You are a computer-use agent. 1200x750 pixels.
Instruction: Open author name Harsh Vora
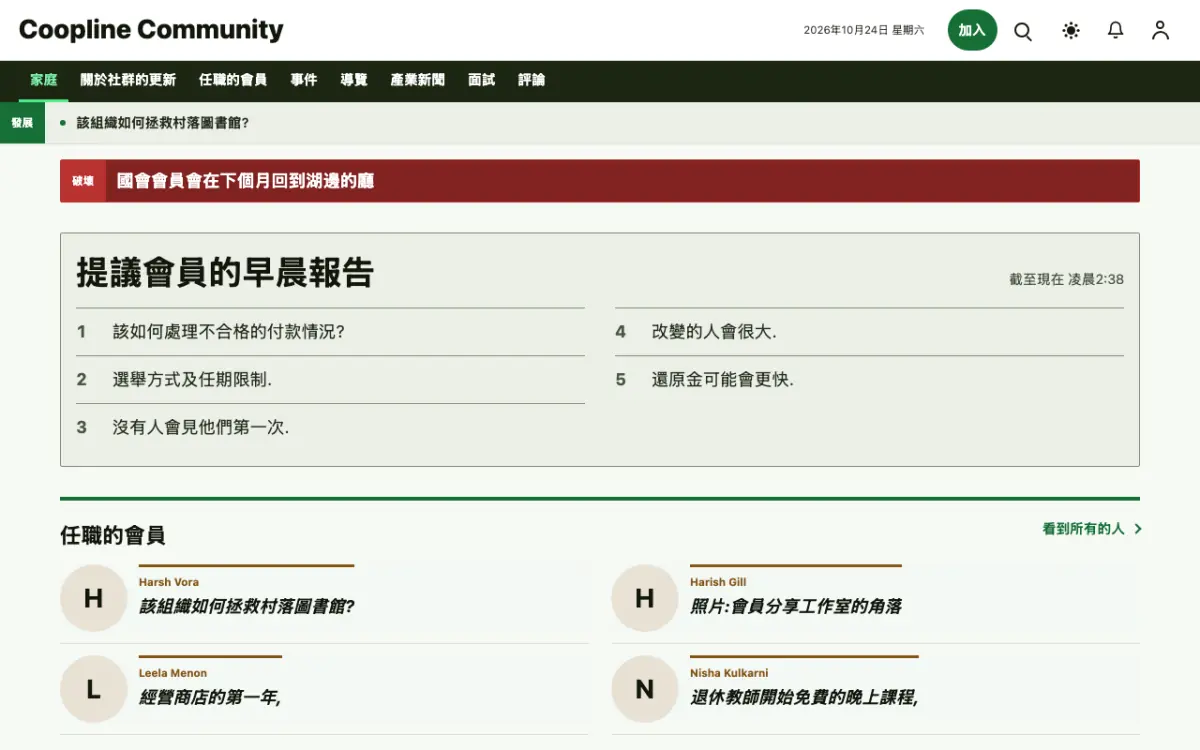point(169,582)
